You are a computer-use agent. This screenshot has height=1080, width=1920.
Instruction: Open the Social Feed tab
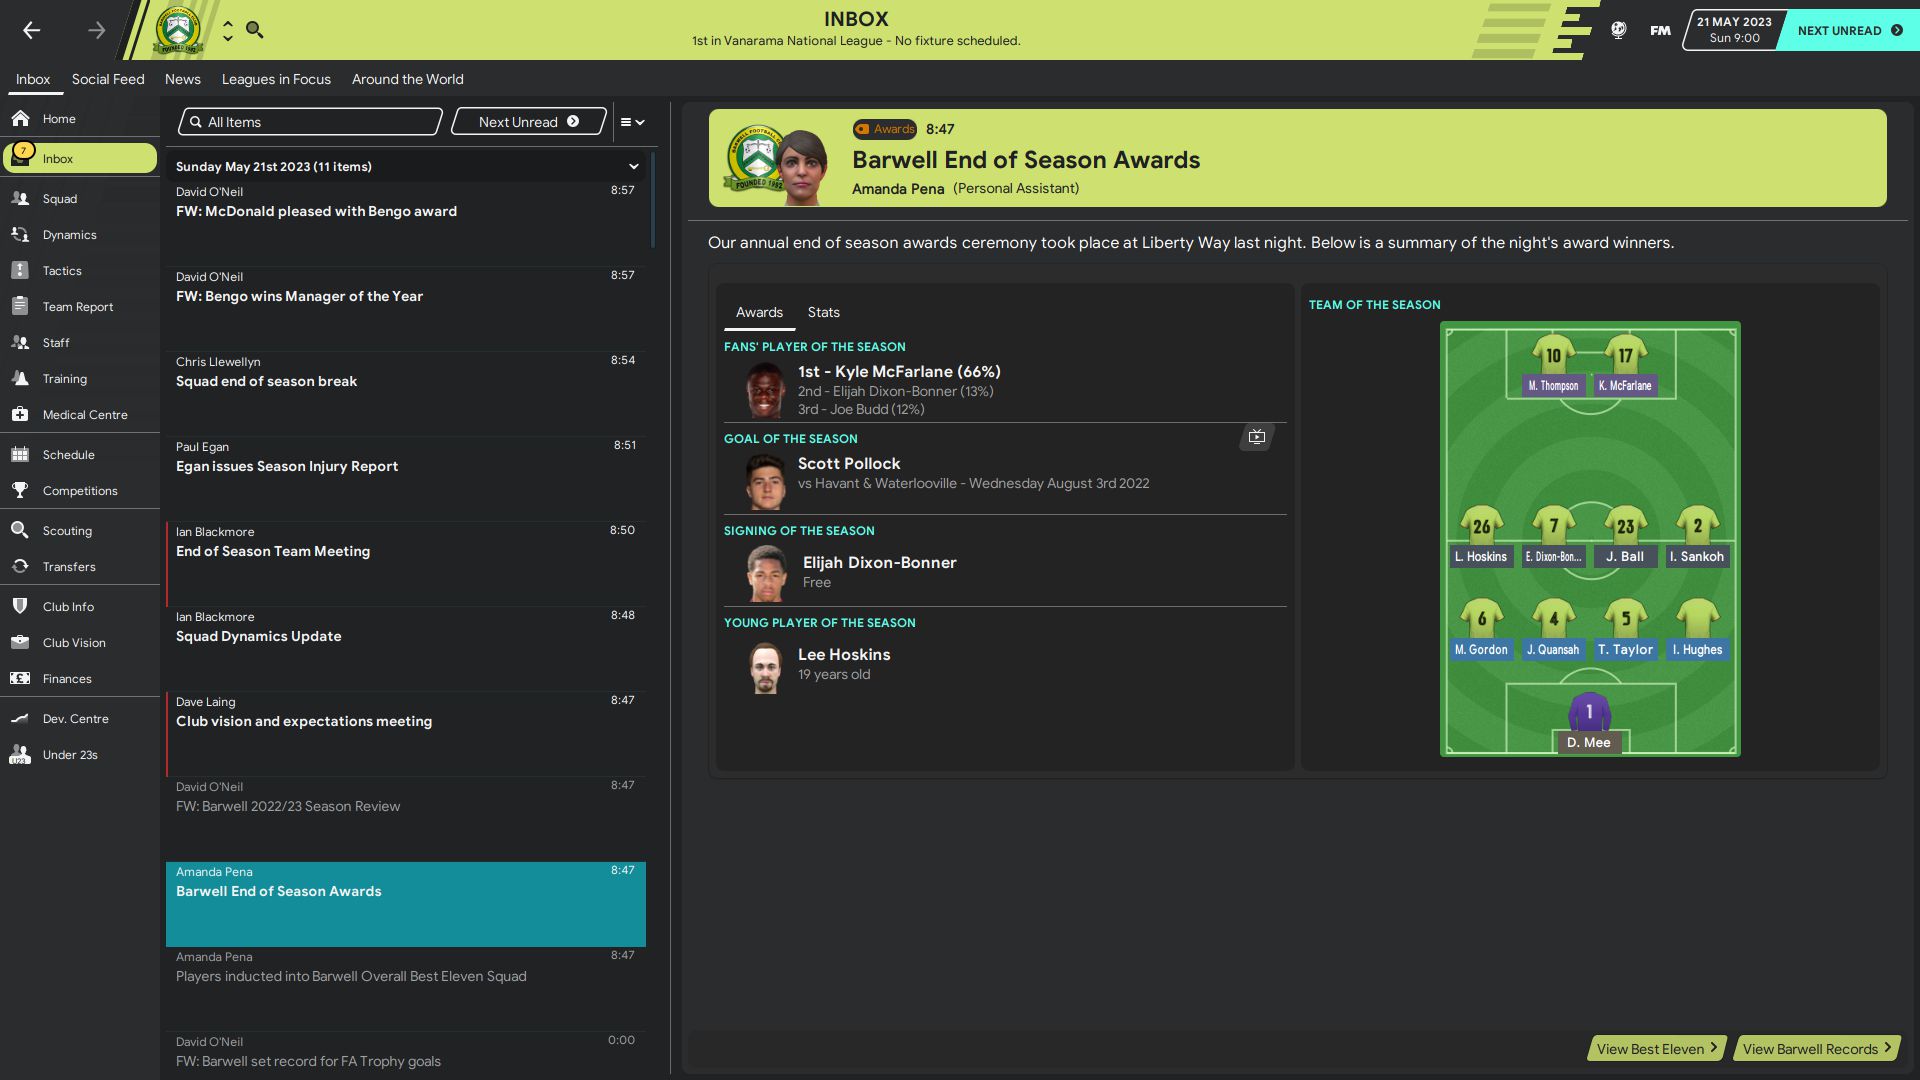(x=108, y=79)
